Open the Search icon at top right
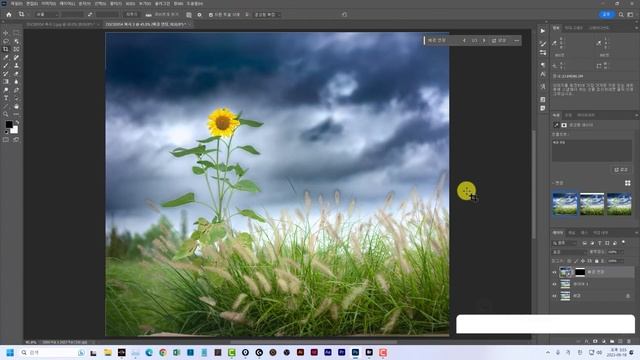 click(621, 14)
